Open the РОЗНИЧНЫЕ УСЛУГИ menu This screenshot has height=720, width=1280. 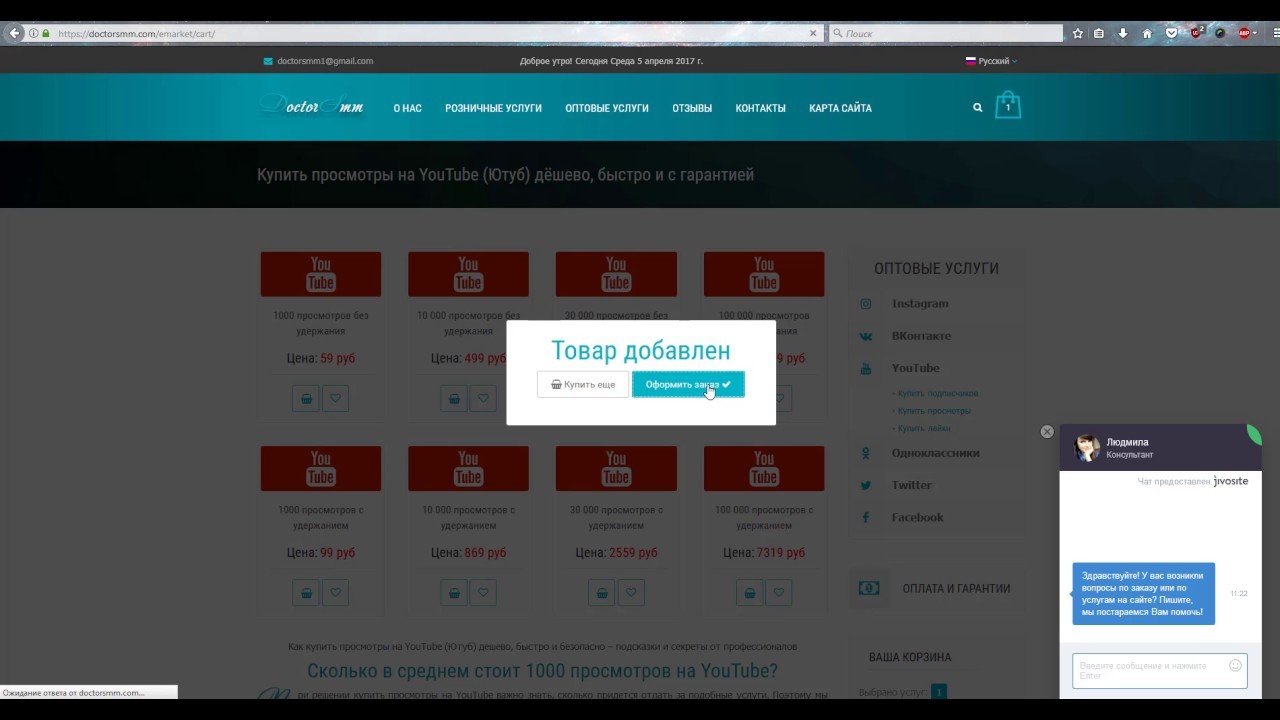(x=493, y=108)
